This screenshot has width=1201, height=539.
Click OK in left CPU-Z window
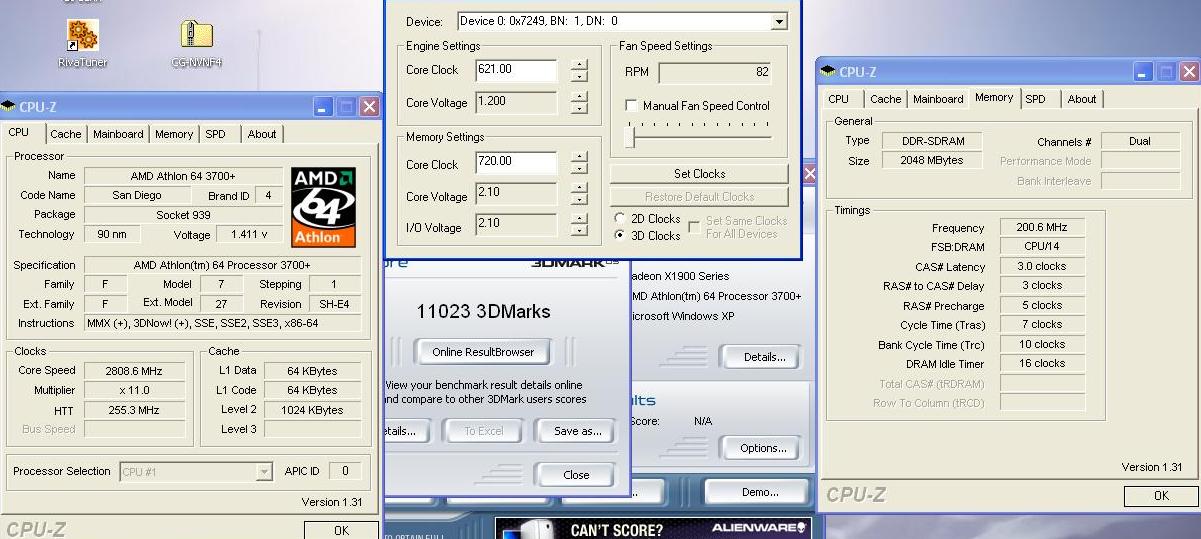[341, 530]
